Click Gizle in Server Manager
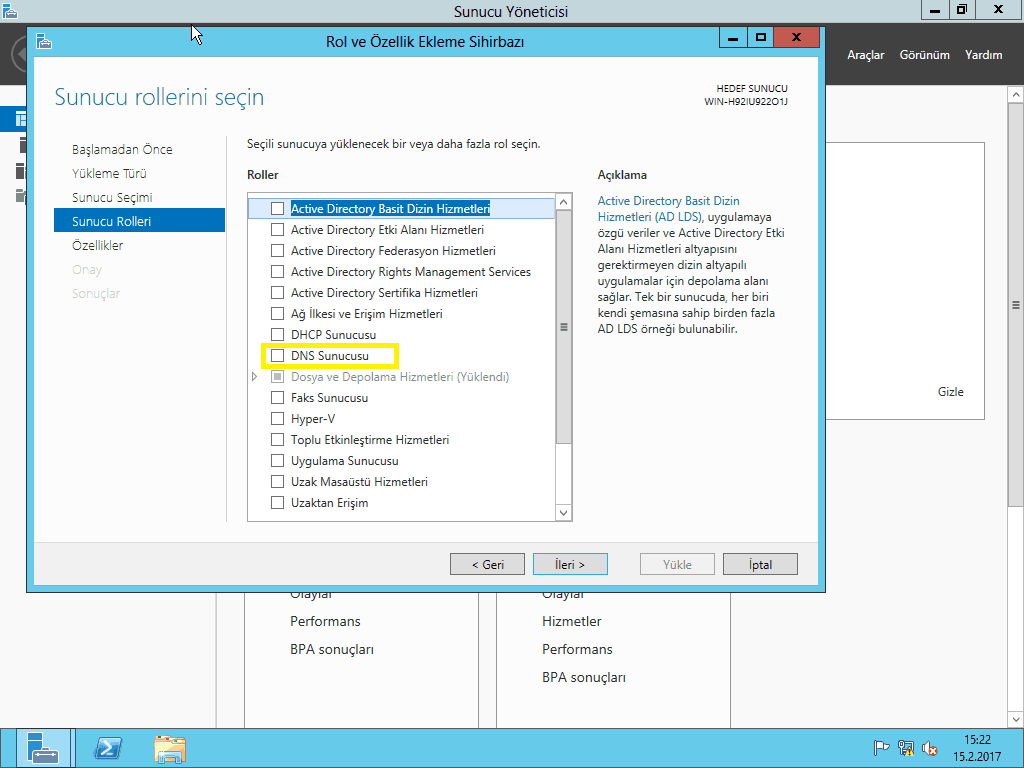 (x=951, y=392)
